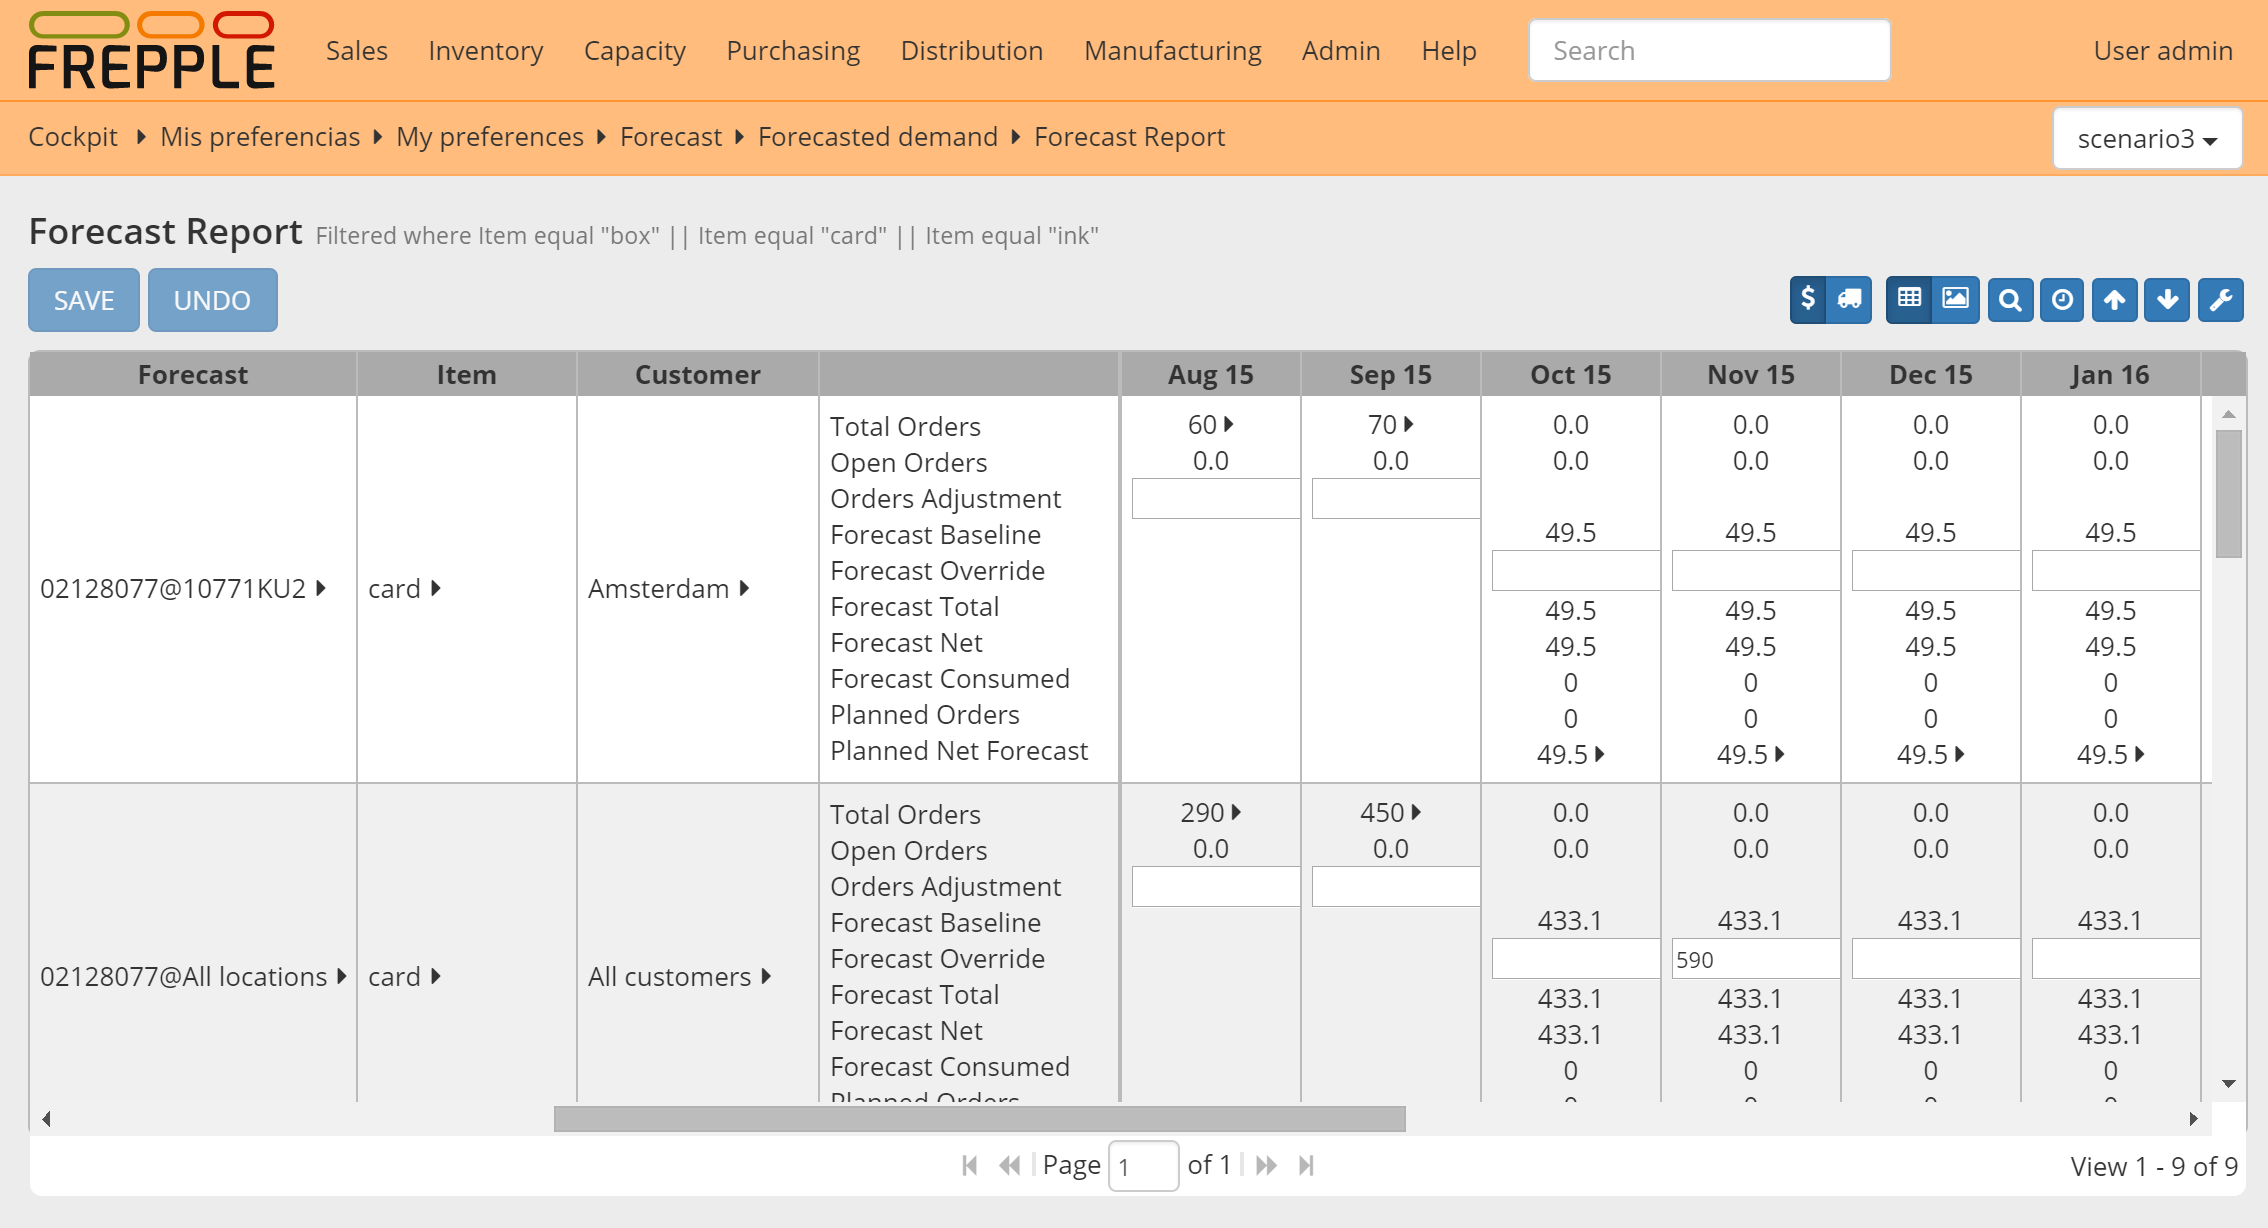Click the SAVE button
This screenshot has width=2268, height=1228.
pyautogui.click(x=83, y=298)
